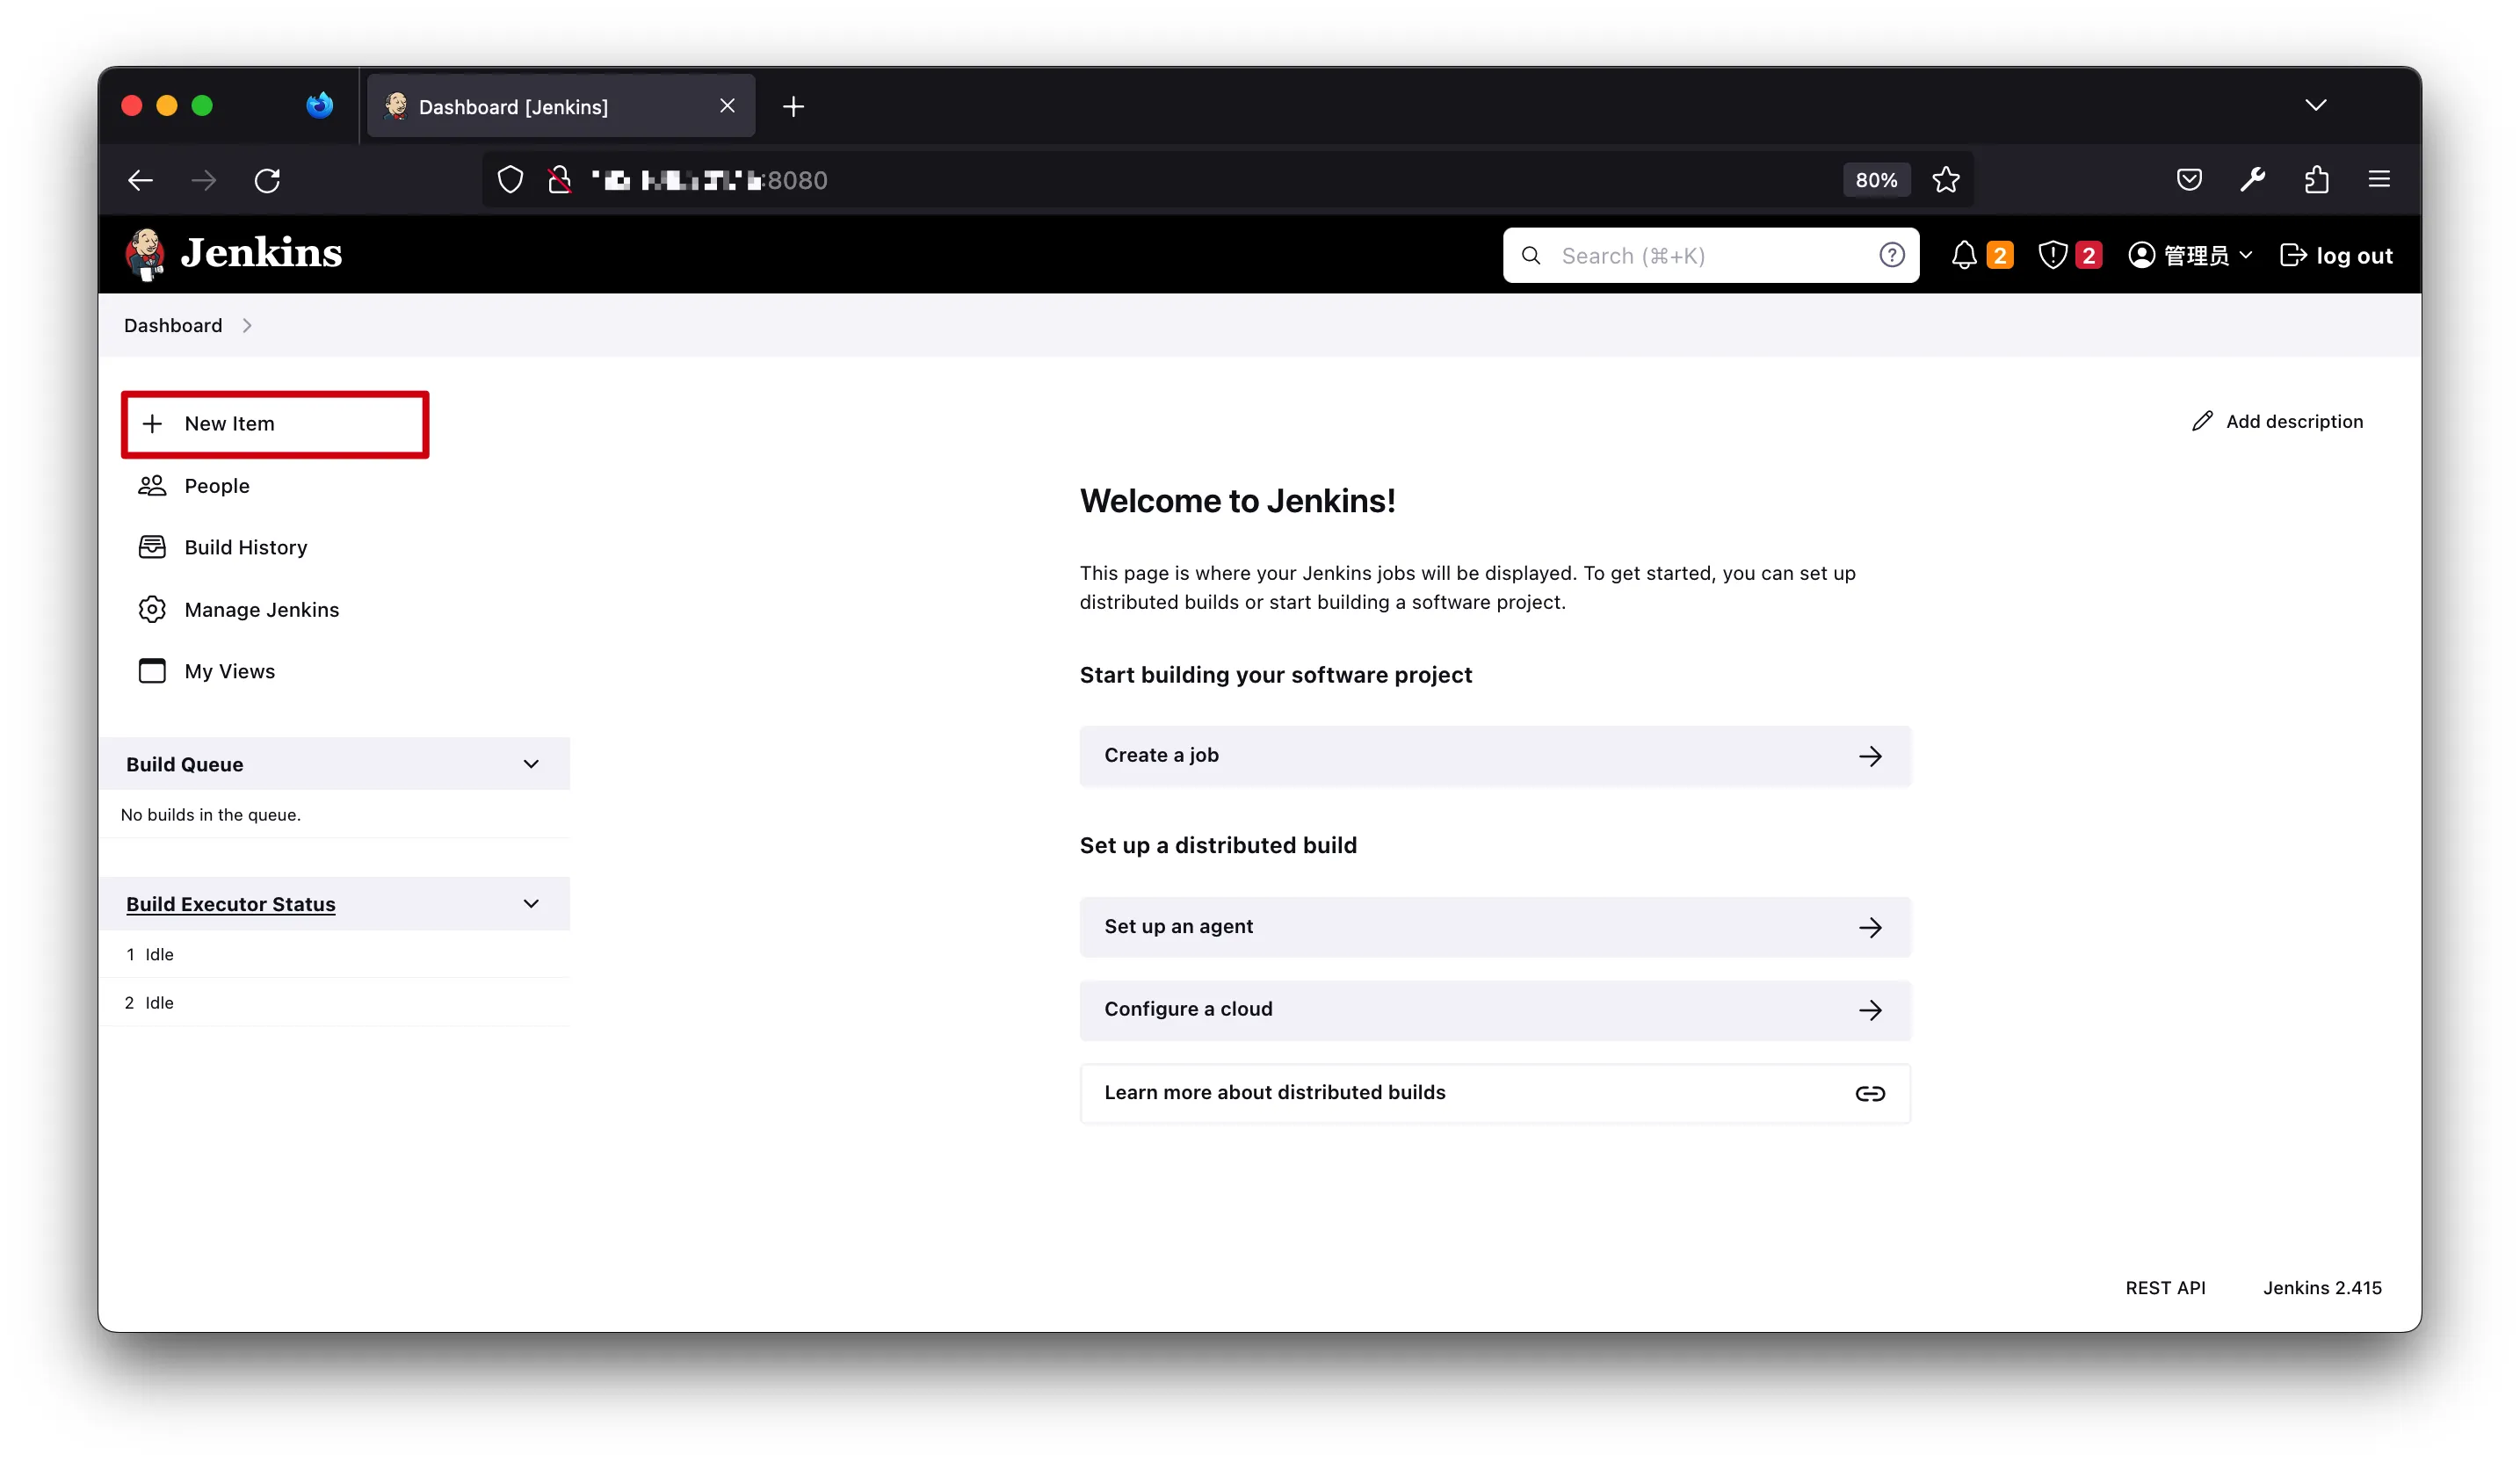Focus the Jenkins search field
This screenshot has height=1462, width=2520.
tap(1710, 255)
